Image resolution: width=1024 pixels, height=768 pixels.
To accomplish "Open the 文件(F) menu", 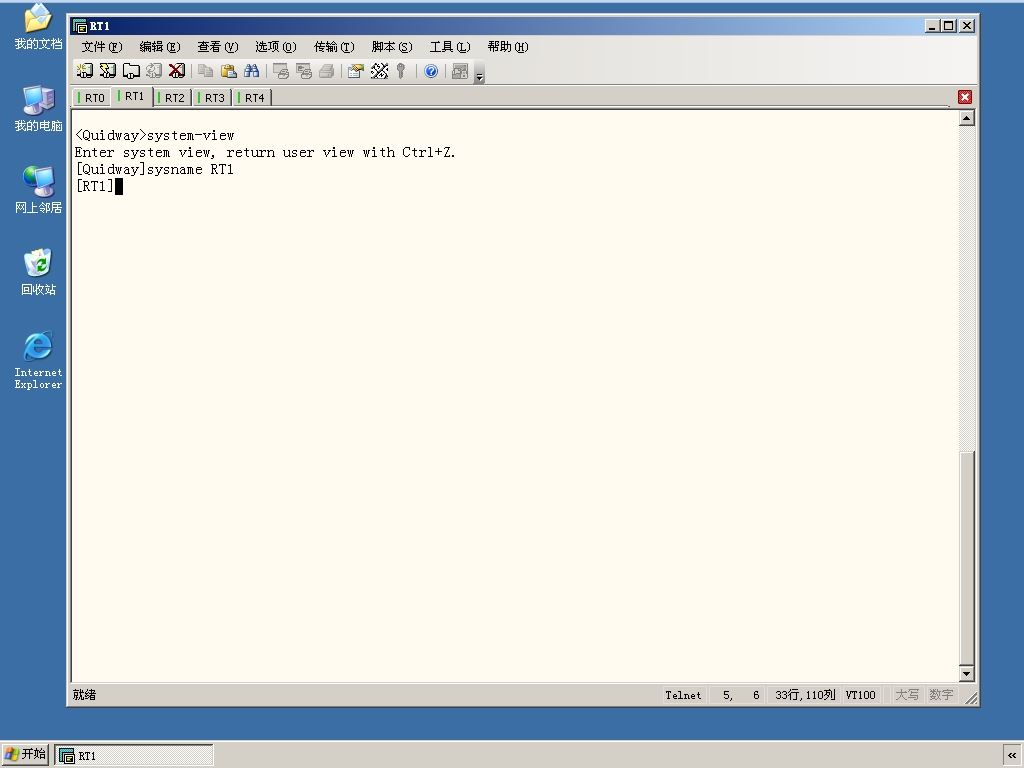I will (102, 46).
